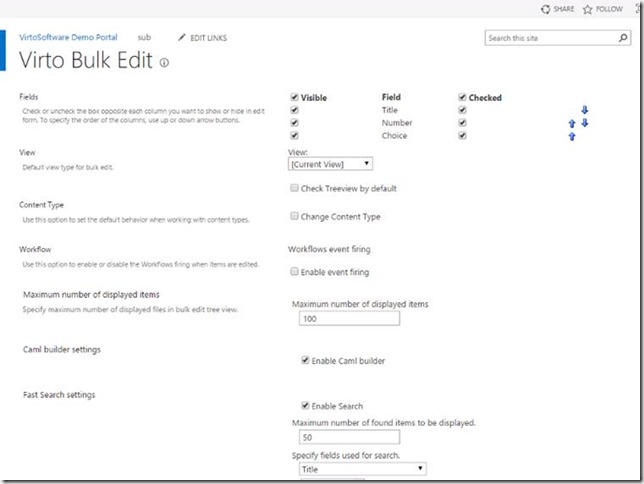Click the maximum displayed items field
The image size is (644, 484).
click(x=349, y=319)
